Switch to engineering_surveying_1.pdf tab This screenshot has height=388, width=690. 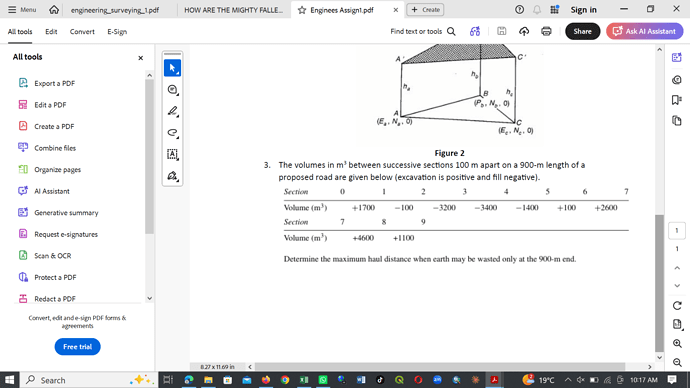coord(115,10)
